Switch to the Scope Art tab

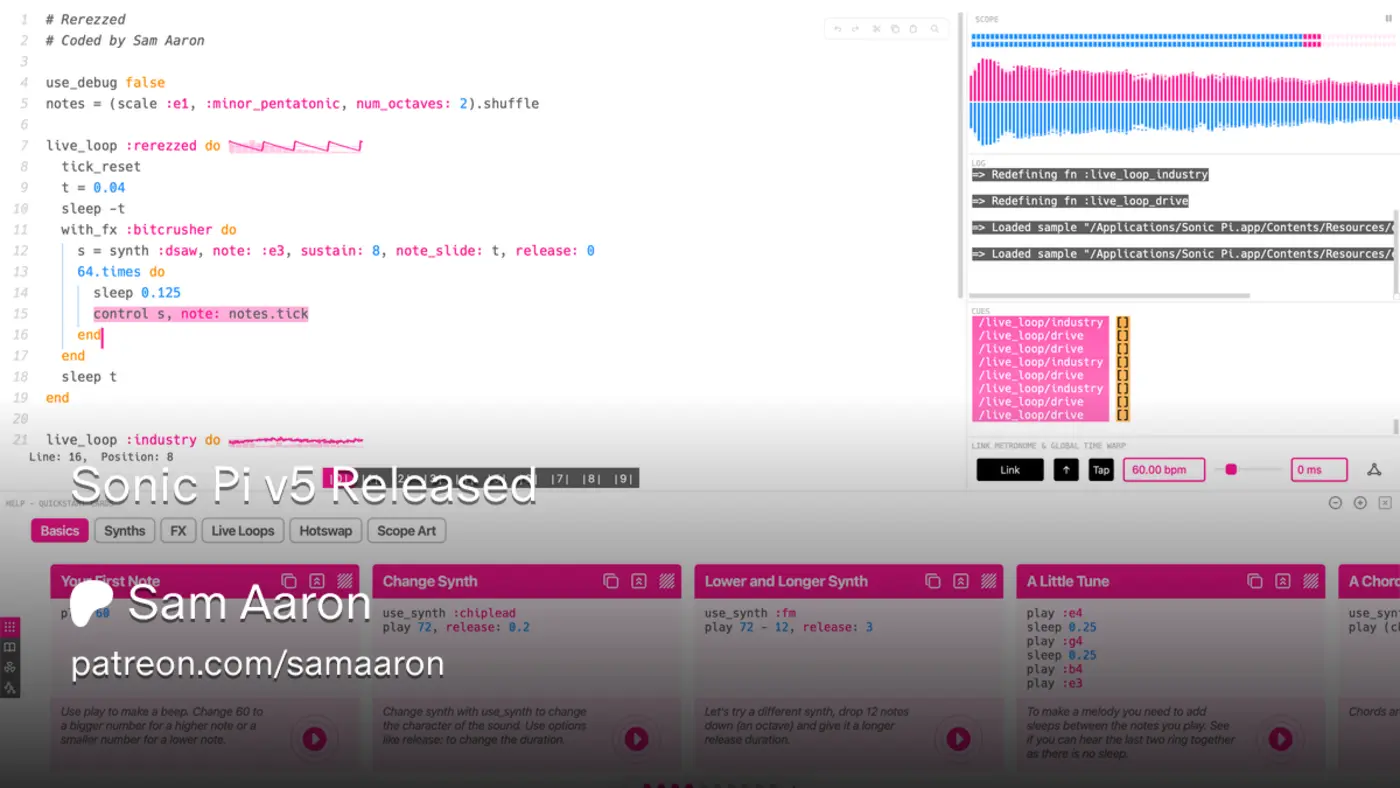tap(406, 531)
